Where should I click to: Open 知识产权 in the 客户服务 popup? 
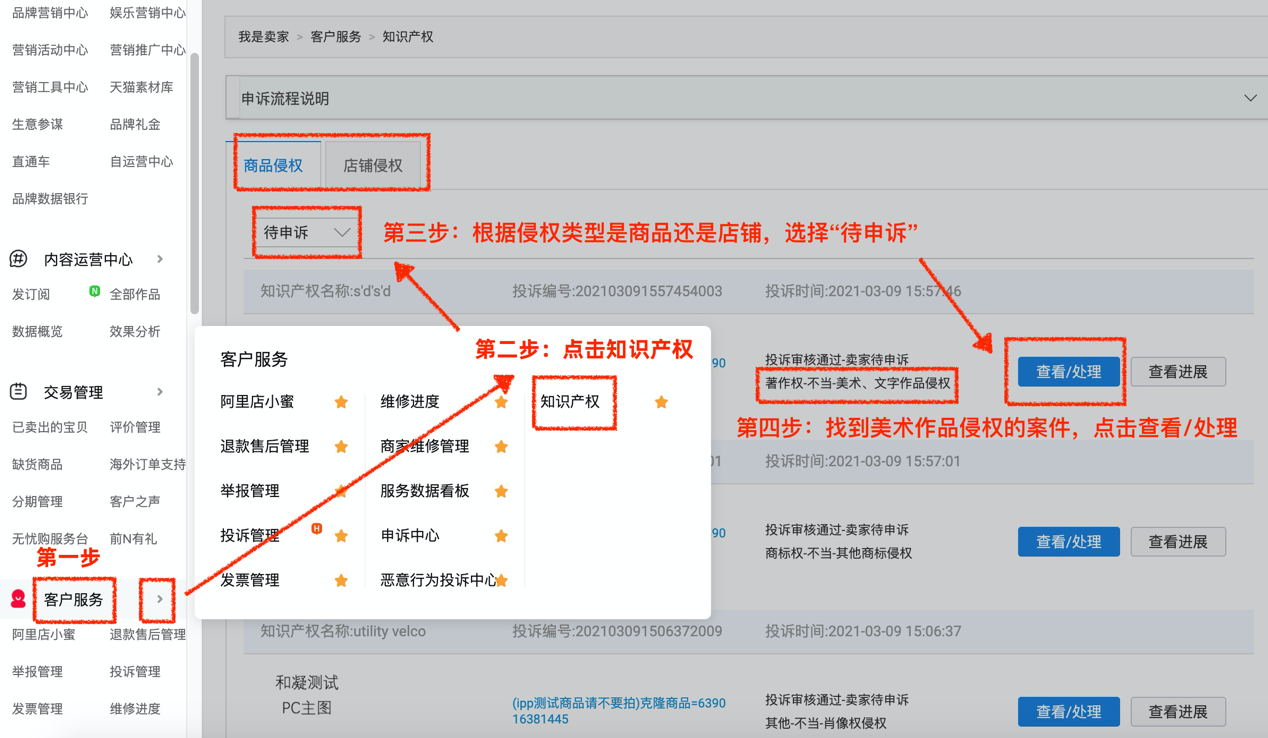point(570,402)
